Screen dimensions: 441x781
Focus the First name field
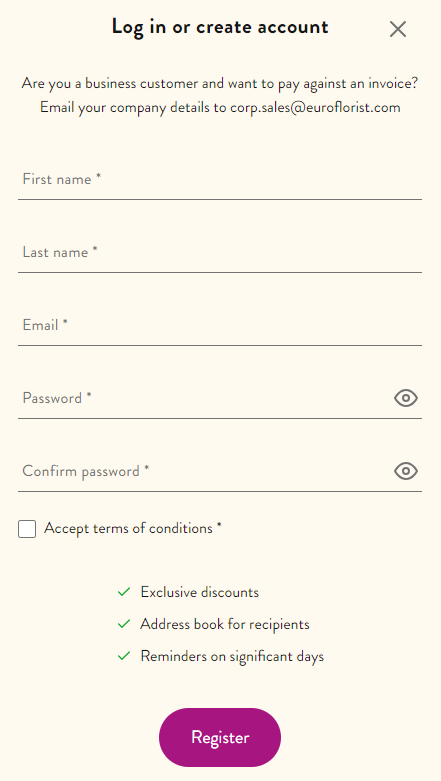click(x=220, y=179)
